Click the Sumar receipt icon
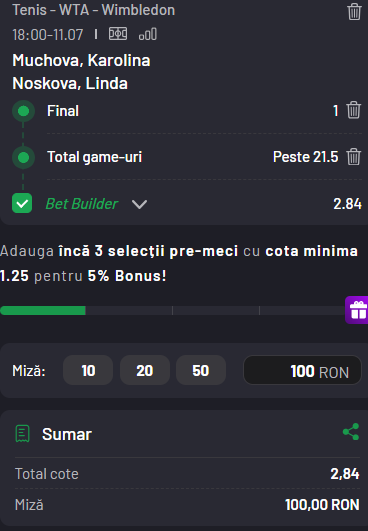Image resolution: width=368 pixels, height=531 pixels. (x=23, y=434)
